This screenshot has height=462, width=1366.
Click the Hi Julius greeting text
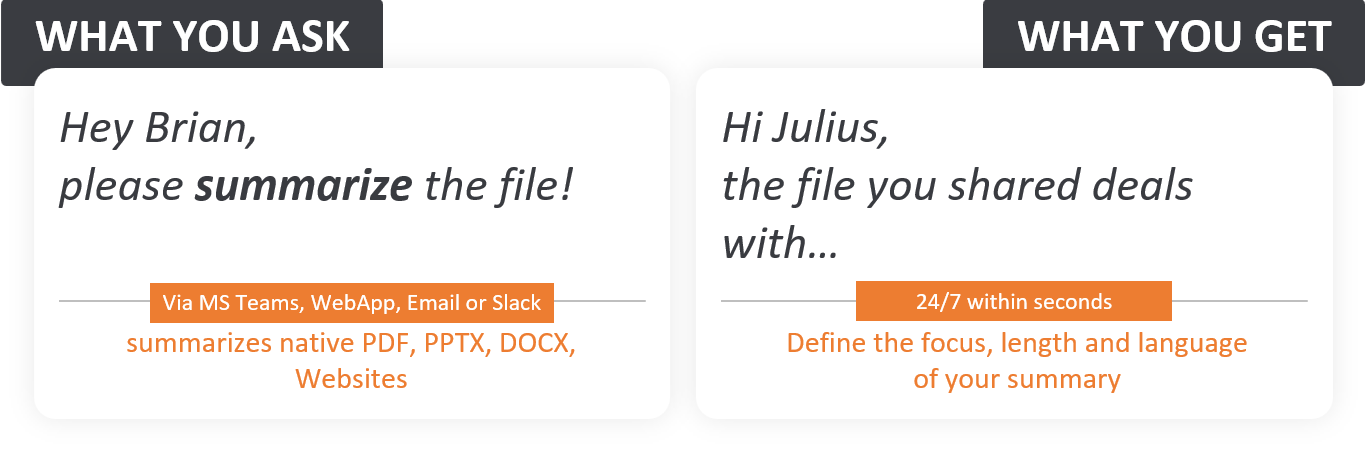point(804,131)
